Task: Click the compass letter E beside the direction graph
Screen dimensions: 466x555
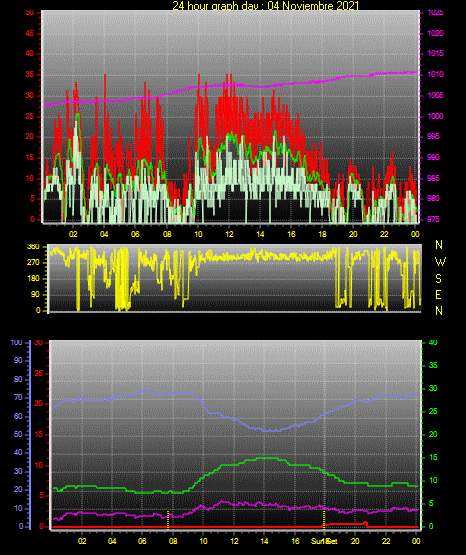Action: 438,295
